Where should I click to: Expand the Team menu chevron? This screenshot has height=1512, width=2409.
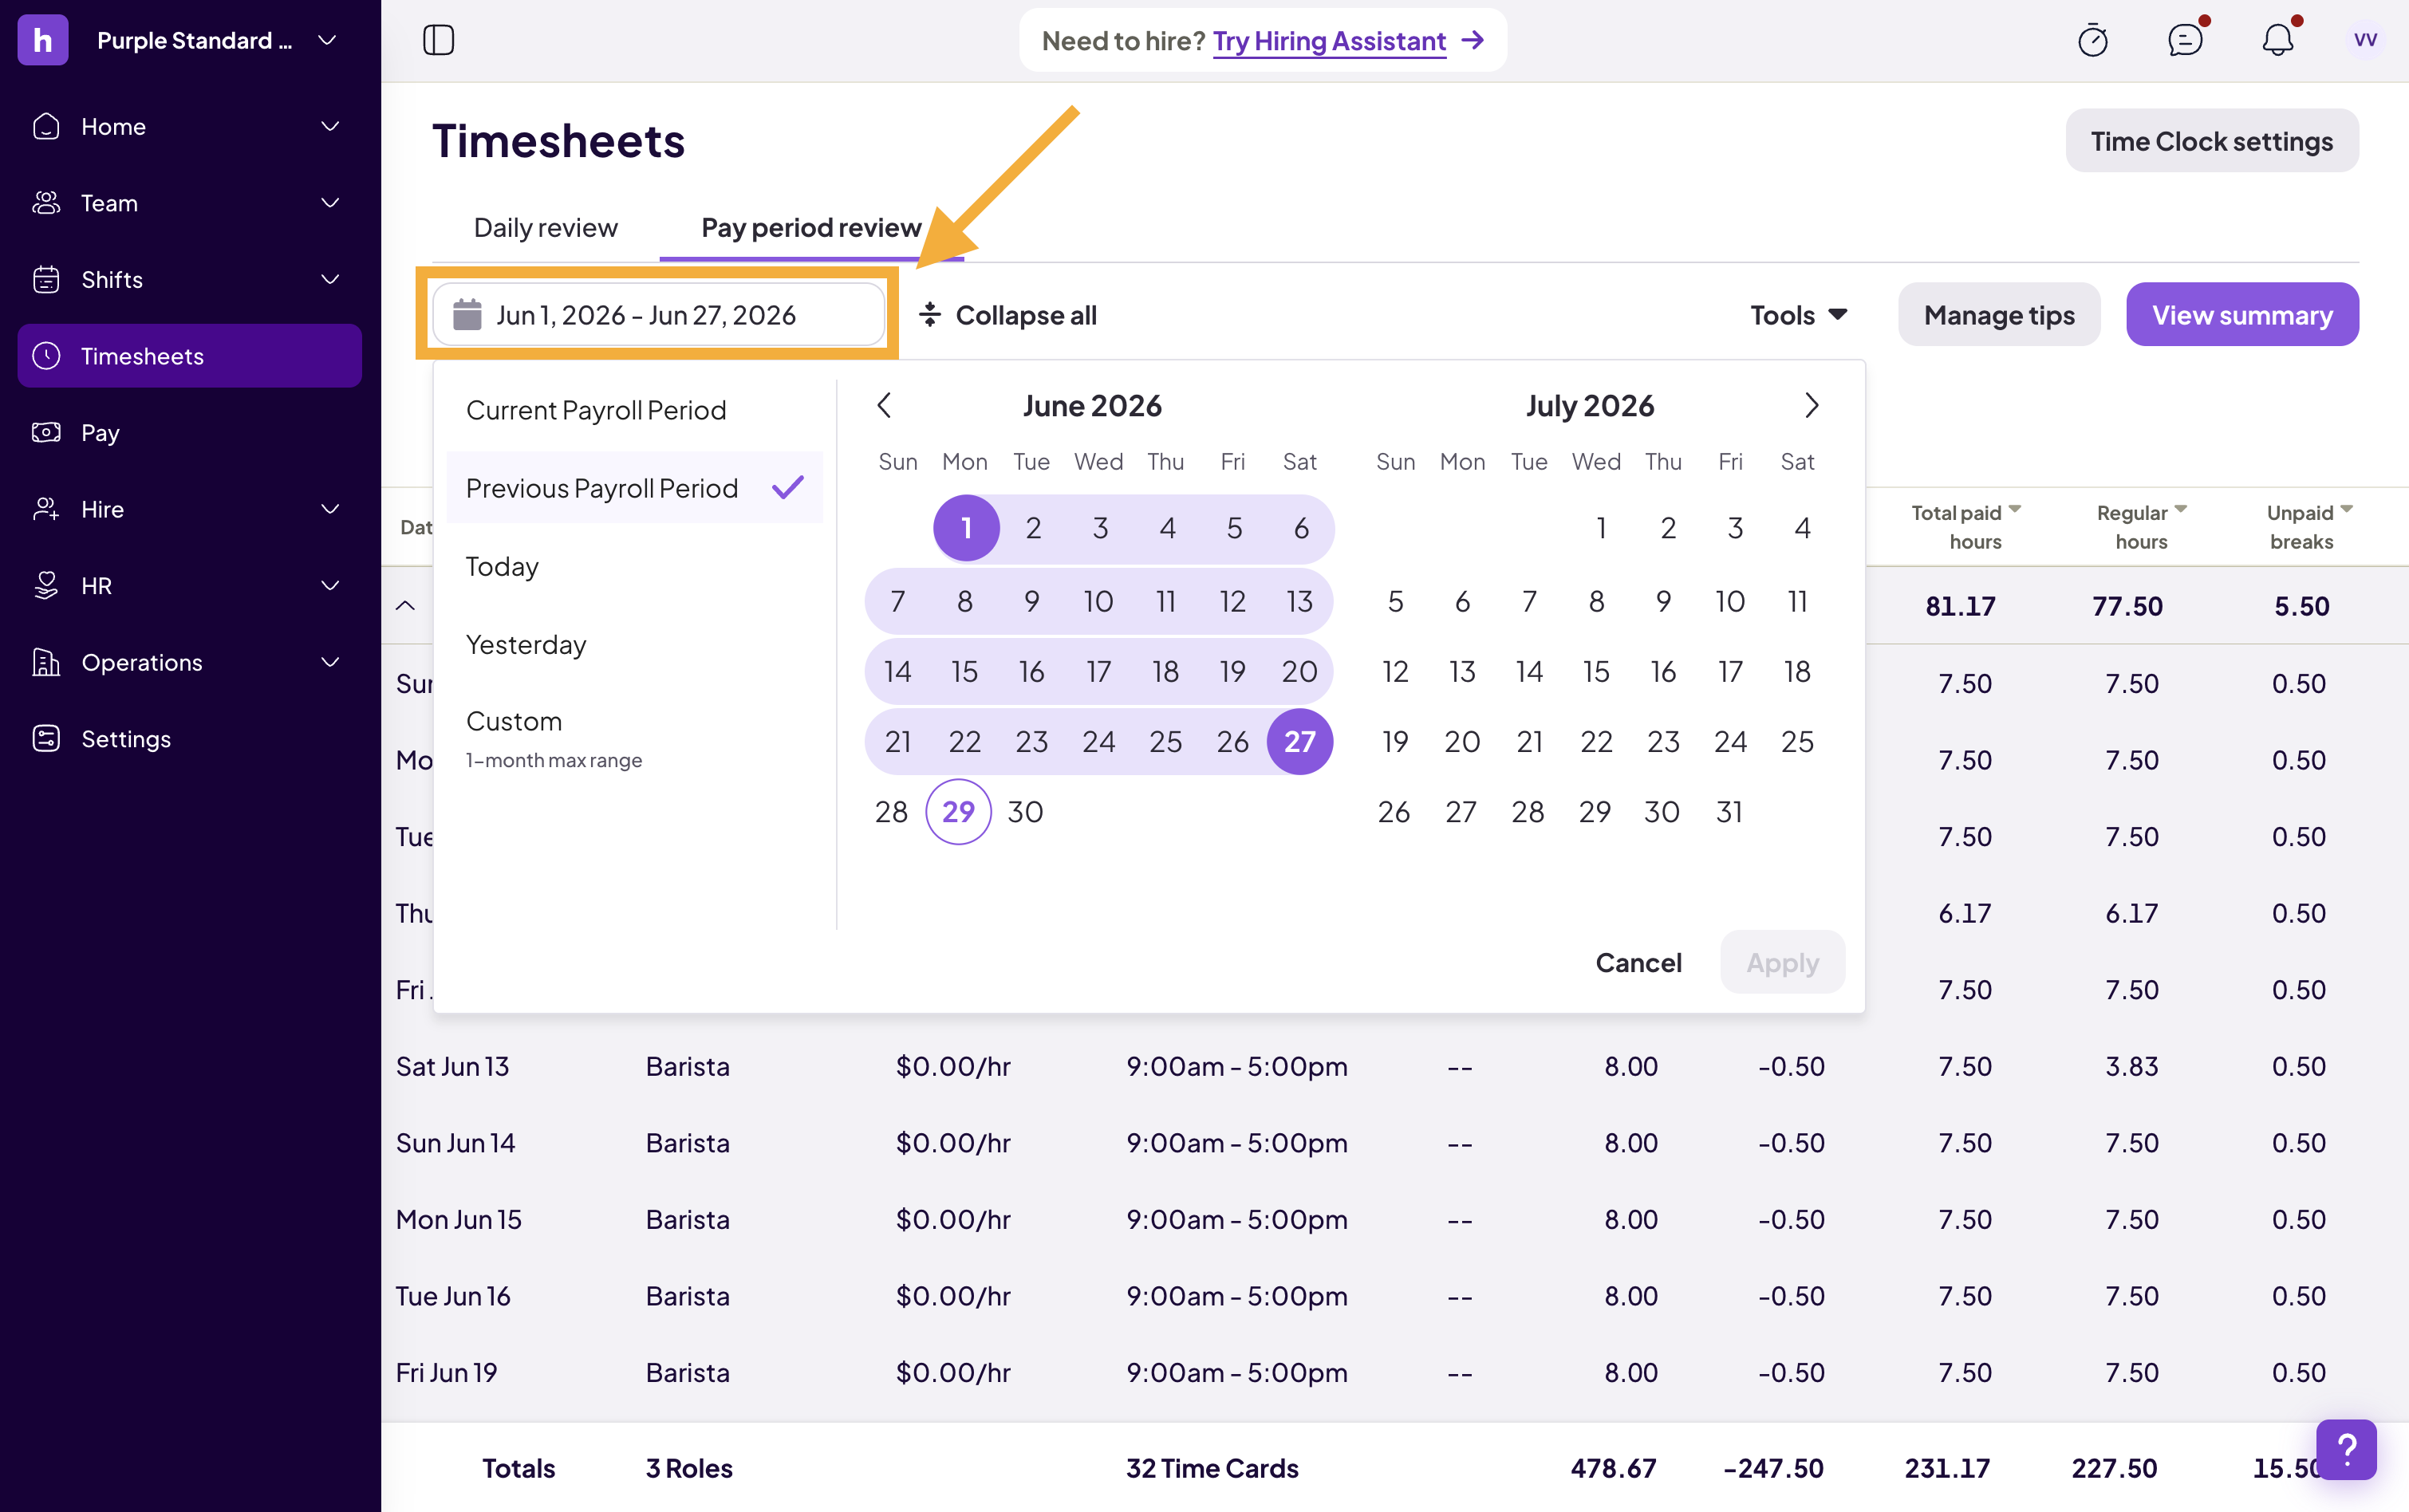pos(330,203)
